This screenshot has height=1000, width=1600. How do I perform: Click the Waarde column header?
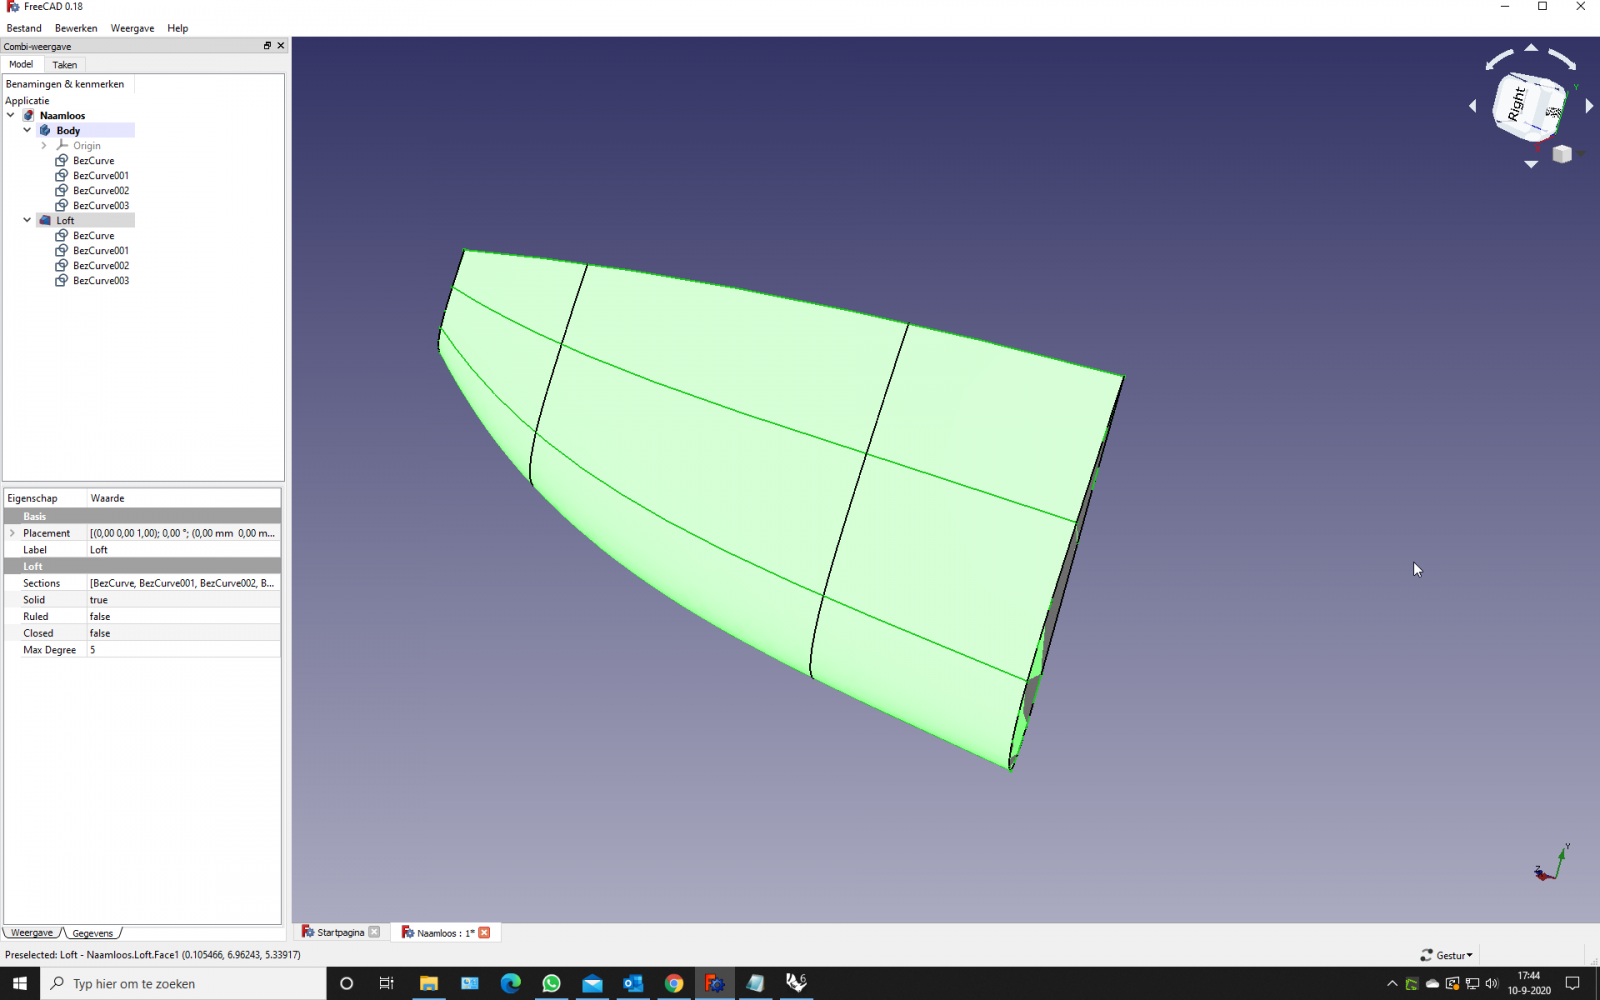point(183,498)
